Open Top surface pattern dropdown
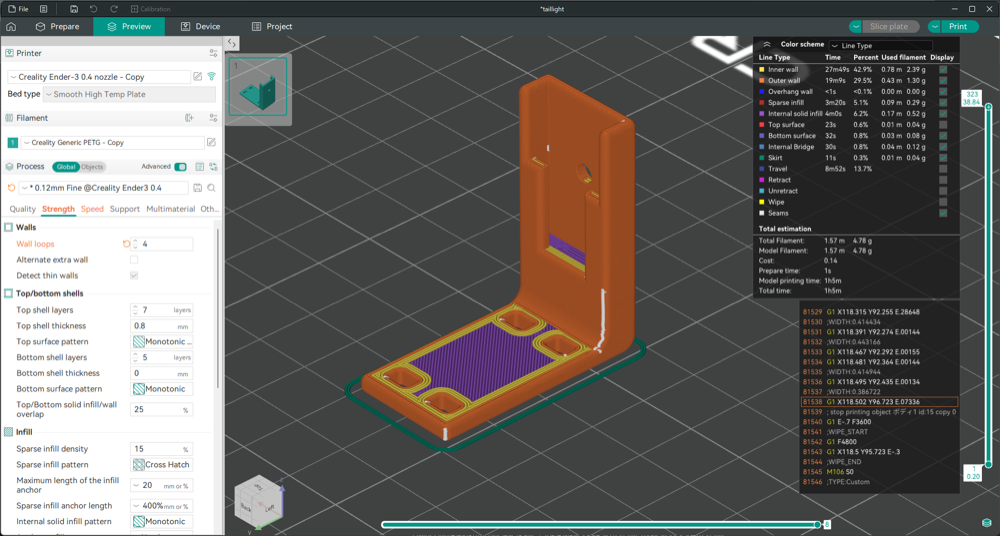 [162, 341]
